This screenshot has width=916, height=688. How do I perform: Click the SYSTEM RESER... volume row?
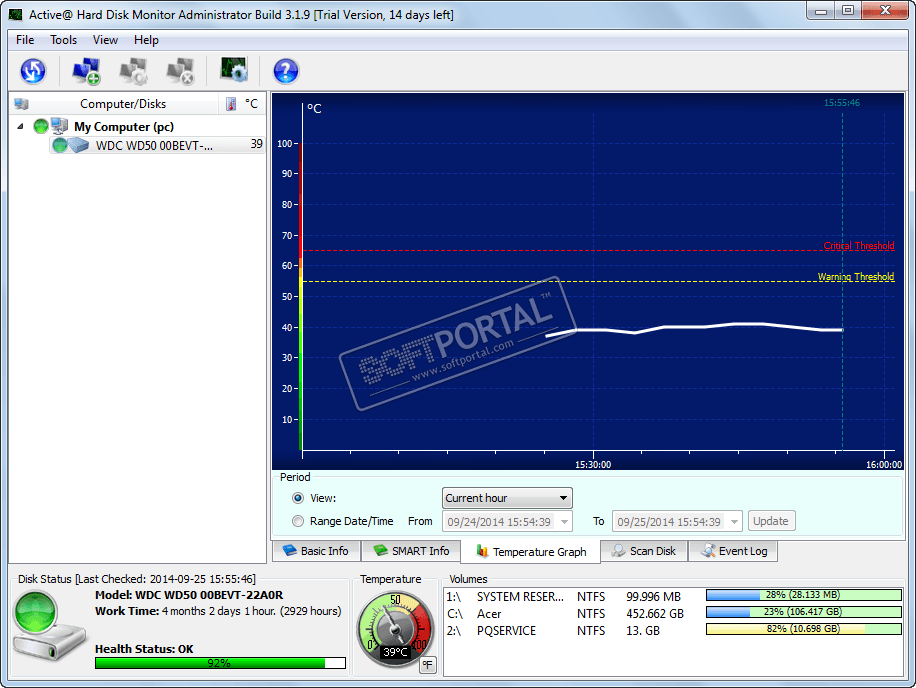coord(674,596)
